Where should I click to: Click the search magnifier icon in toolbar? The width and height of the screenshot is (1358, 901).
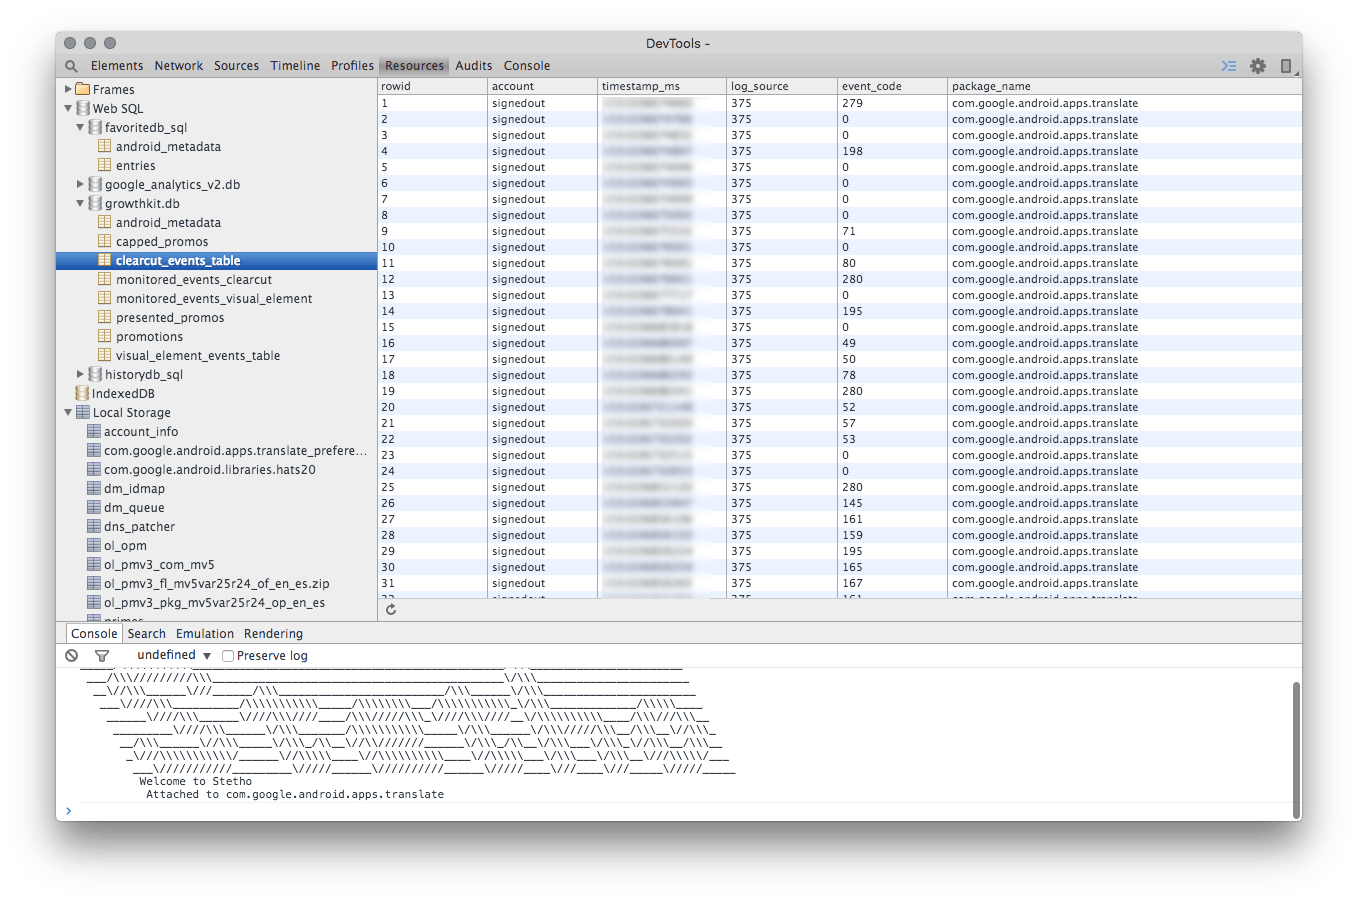coord(71,66)
